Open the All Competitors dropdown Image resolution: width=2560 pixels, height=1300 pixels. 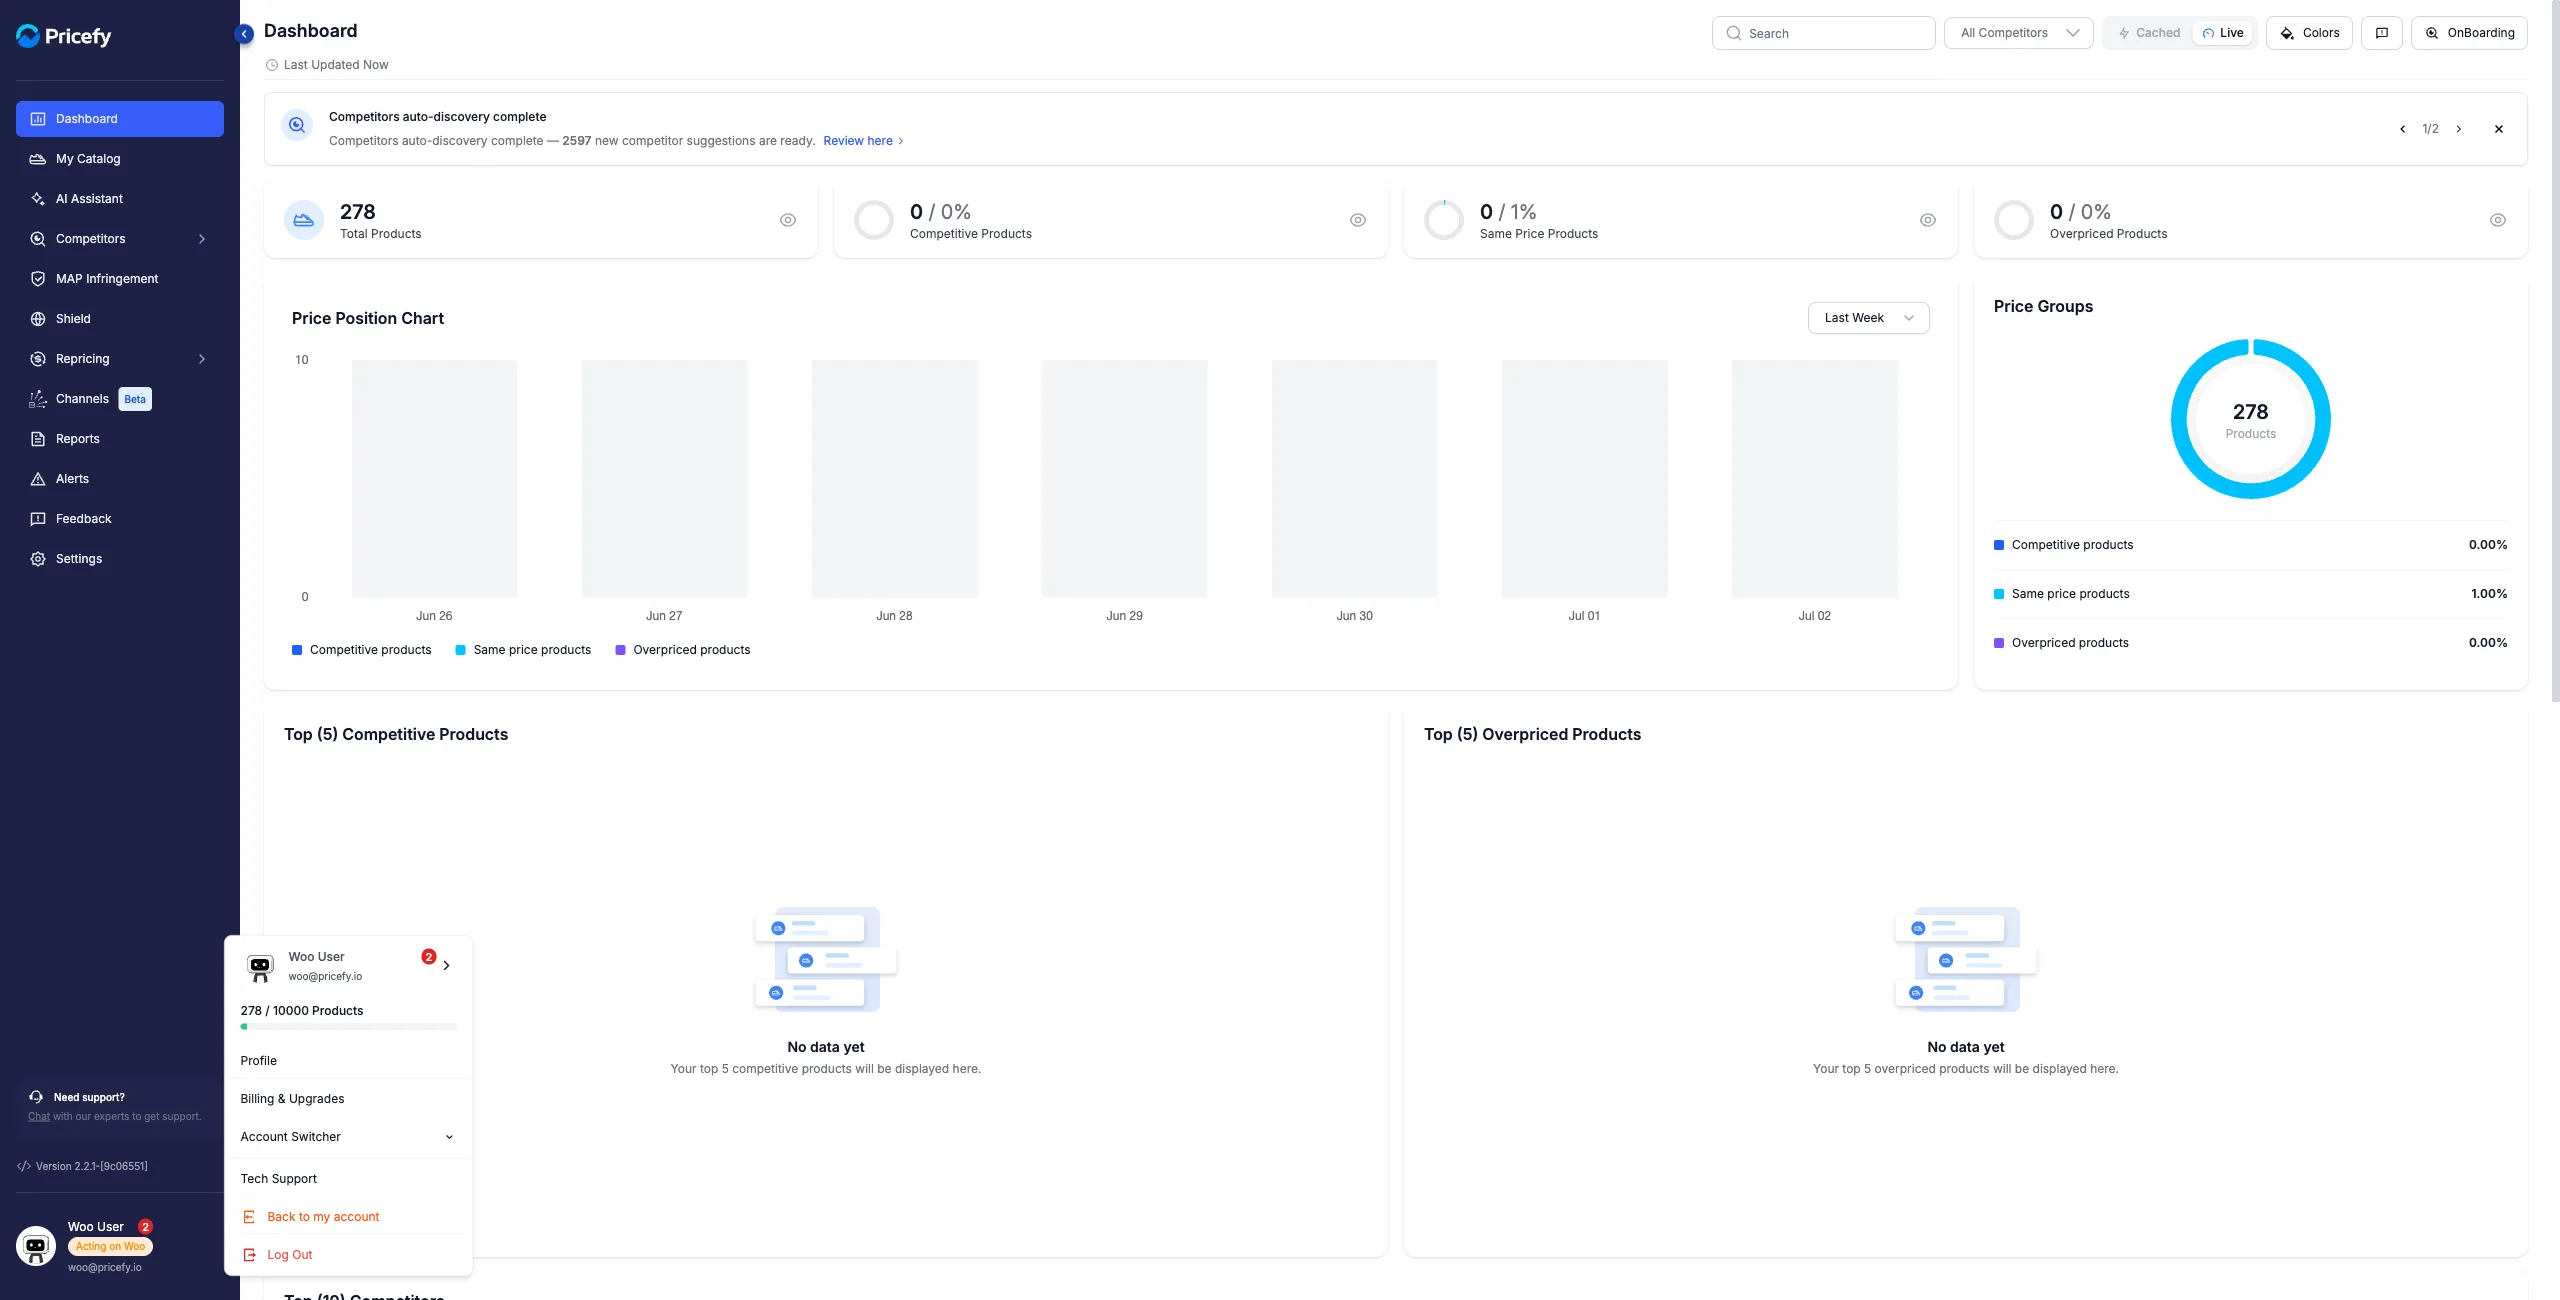2019,33
